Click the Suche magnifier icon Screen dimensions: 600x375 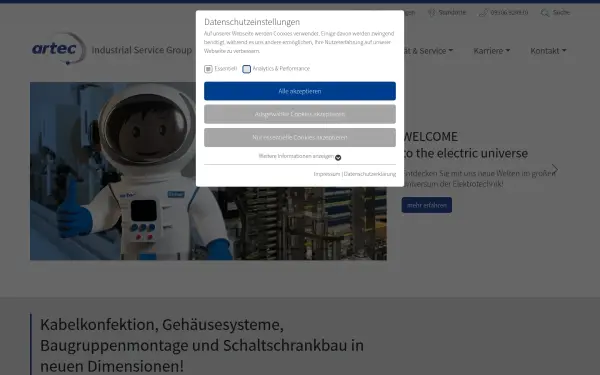(545, 13)
